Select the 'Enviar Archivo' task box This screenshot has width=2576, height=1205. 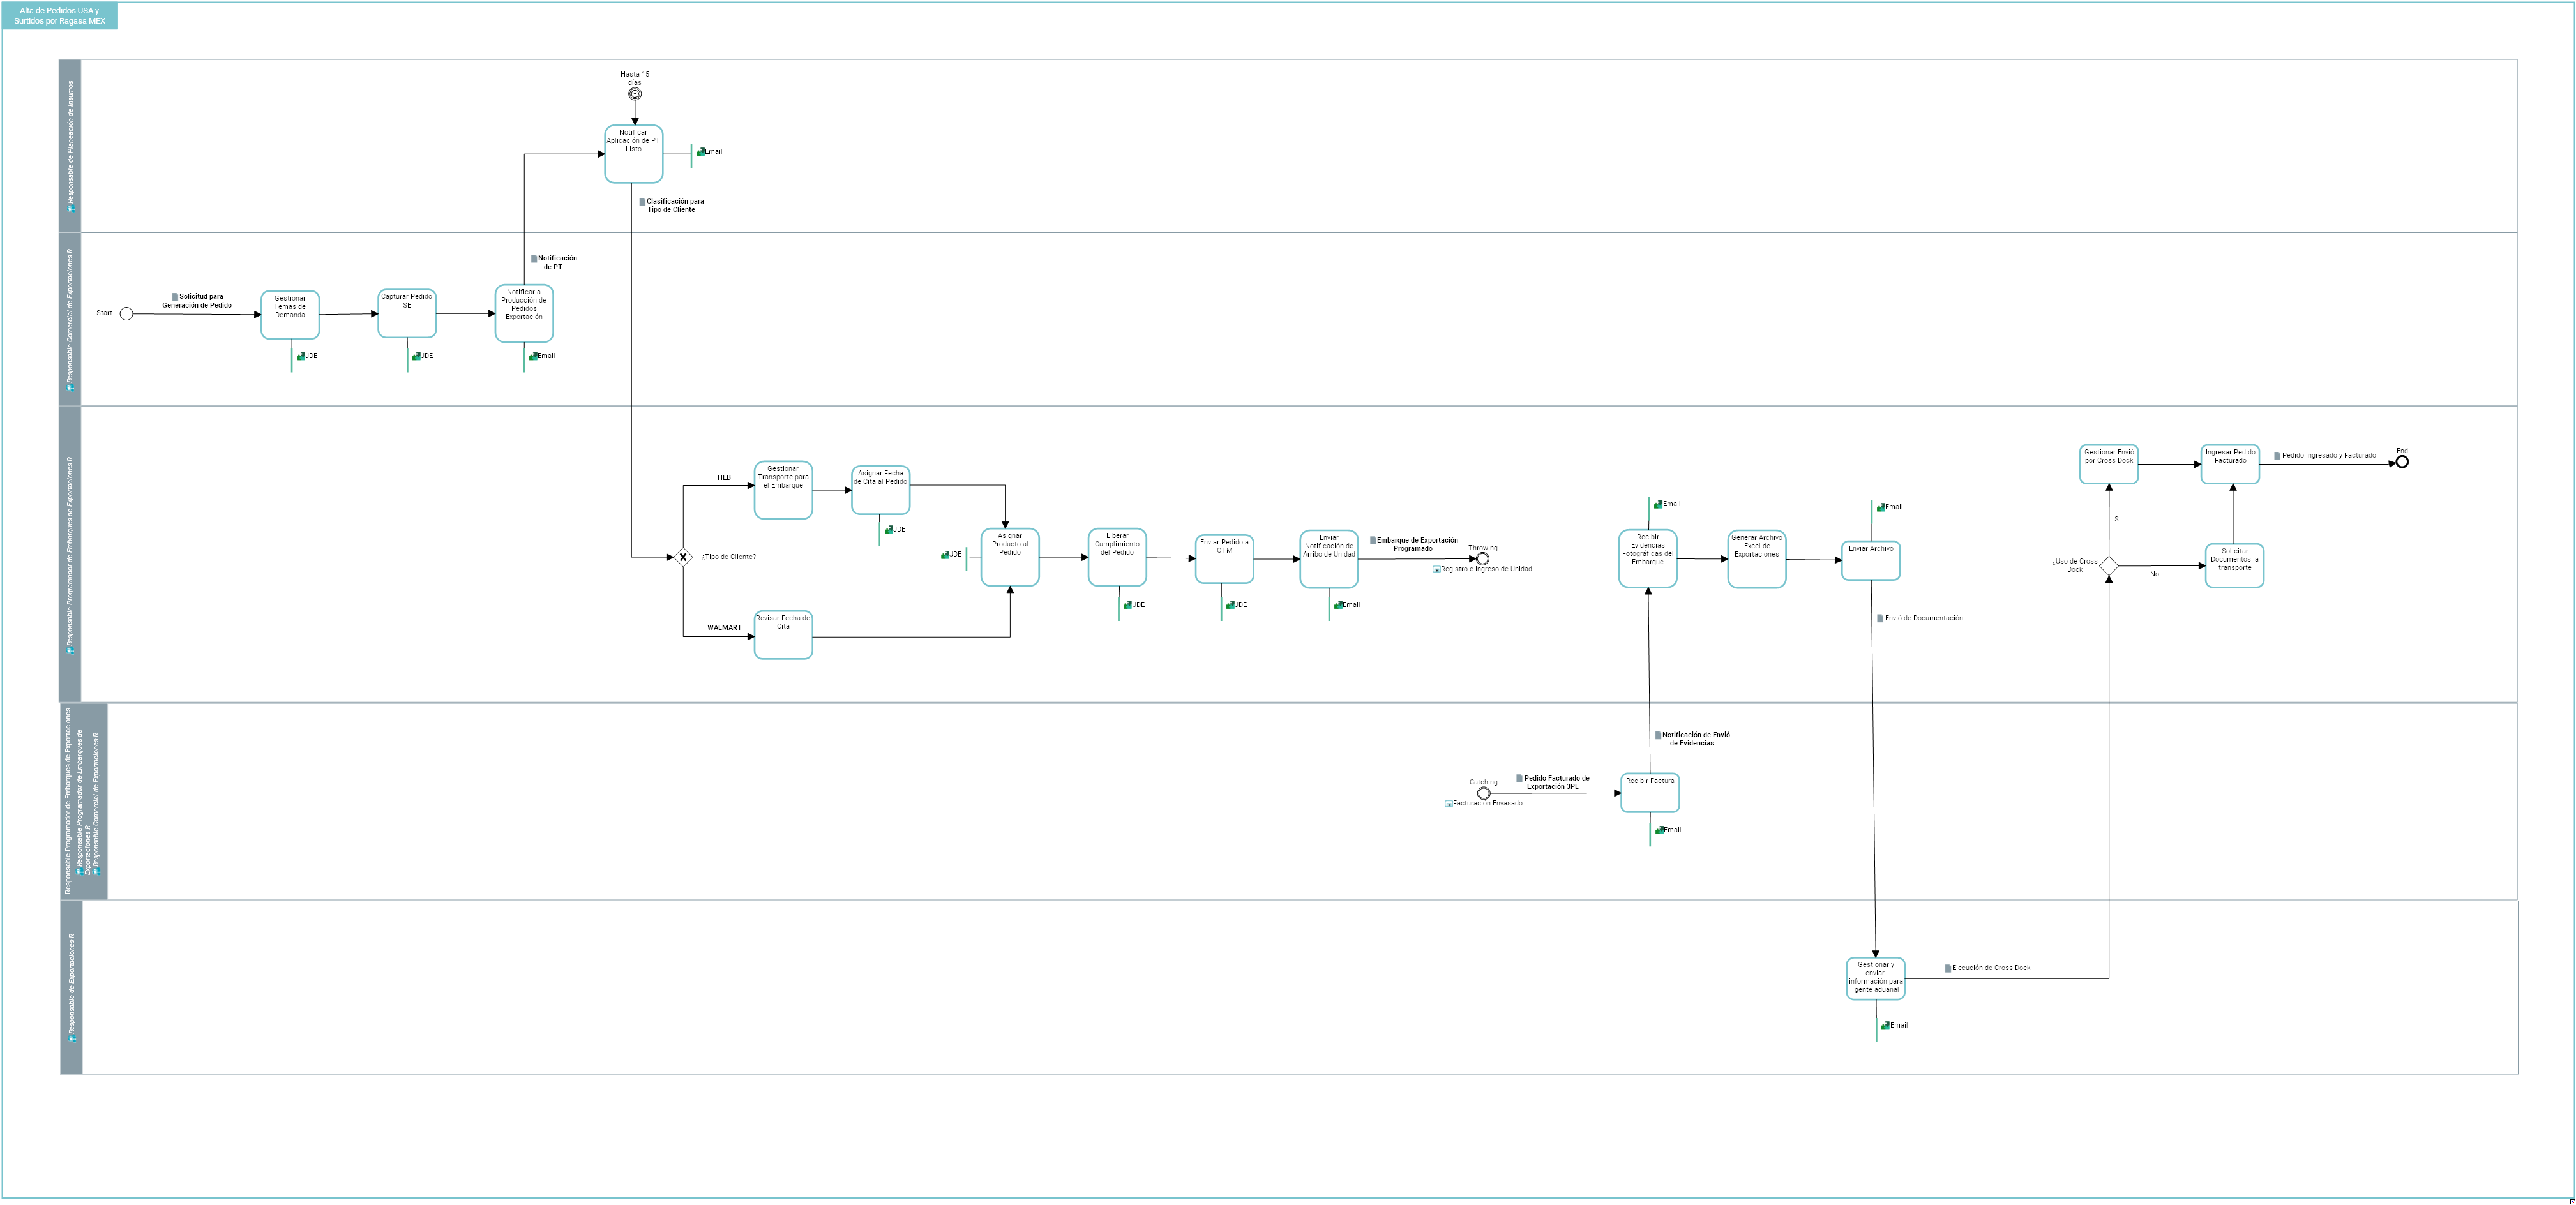tap(1871, 560)
